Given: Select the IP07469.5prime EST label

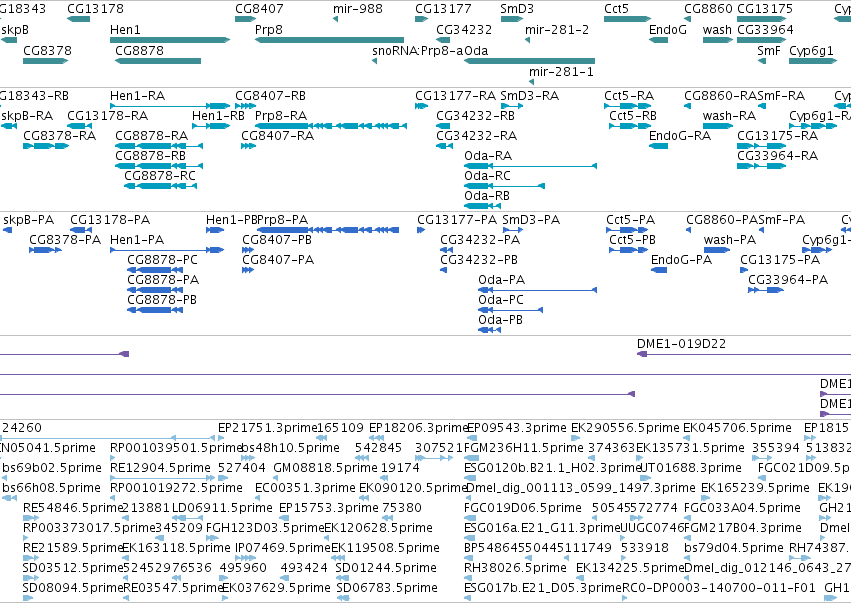Looking at the screenshot, I should click(283, 548).
